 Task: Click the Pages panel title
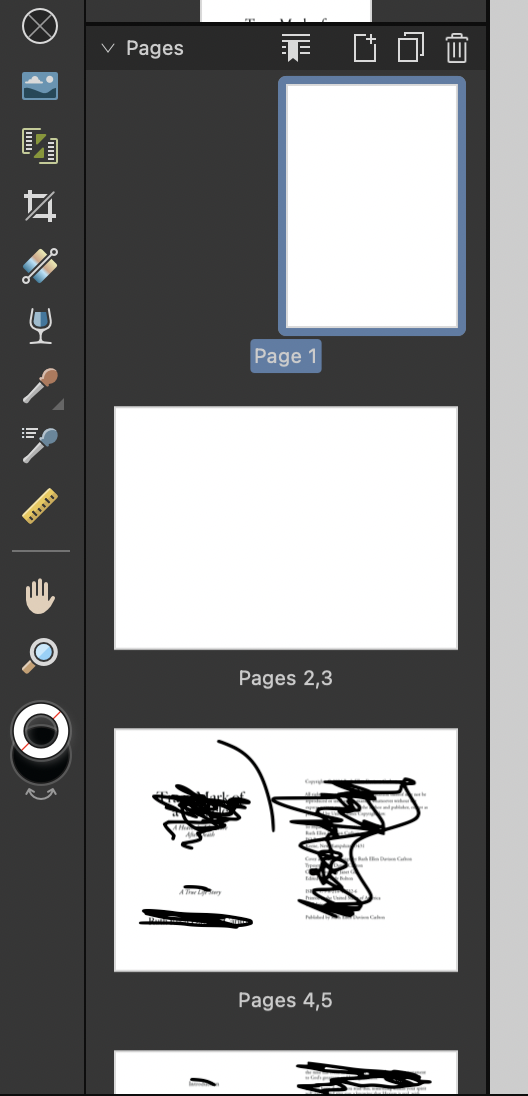(155, 48)
